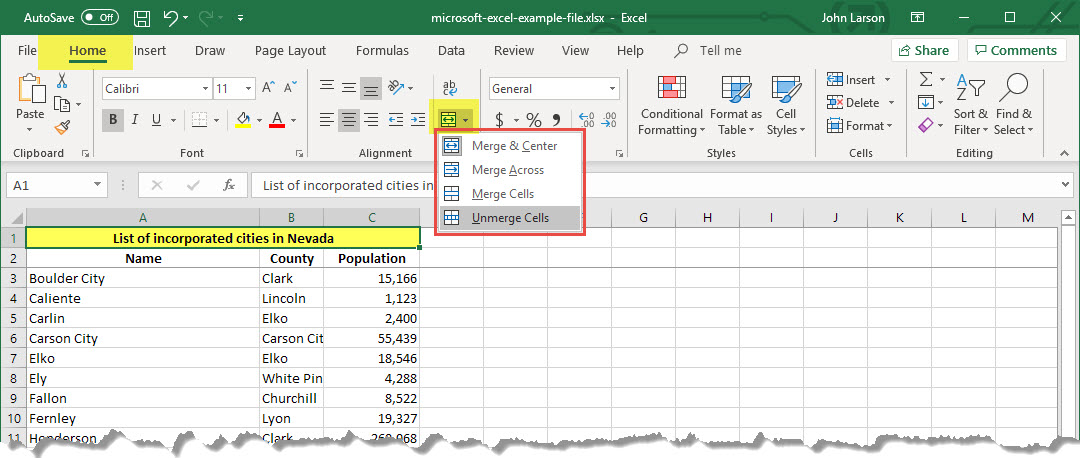Click the Share button

924,50
